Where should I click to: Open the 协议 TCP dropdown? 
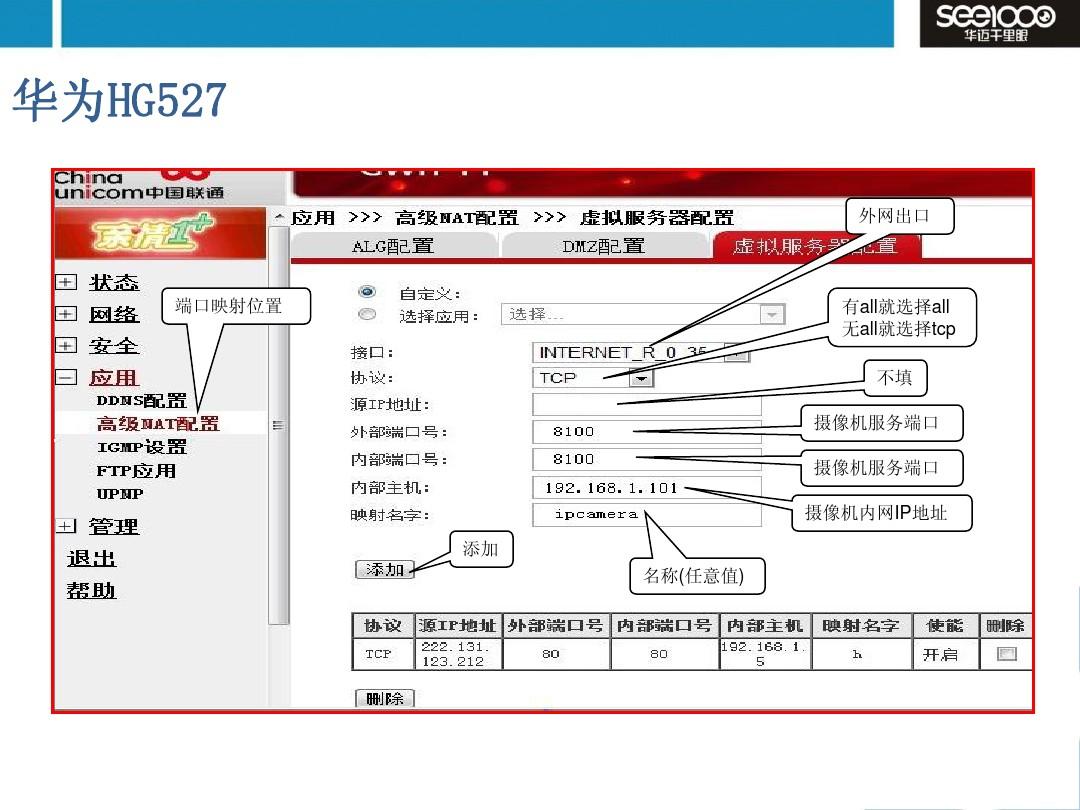(641, 378)
